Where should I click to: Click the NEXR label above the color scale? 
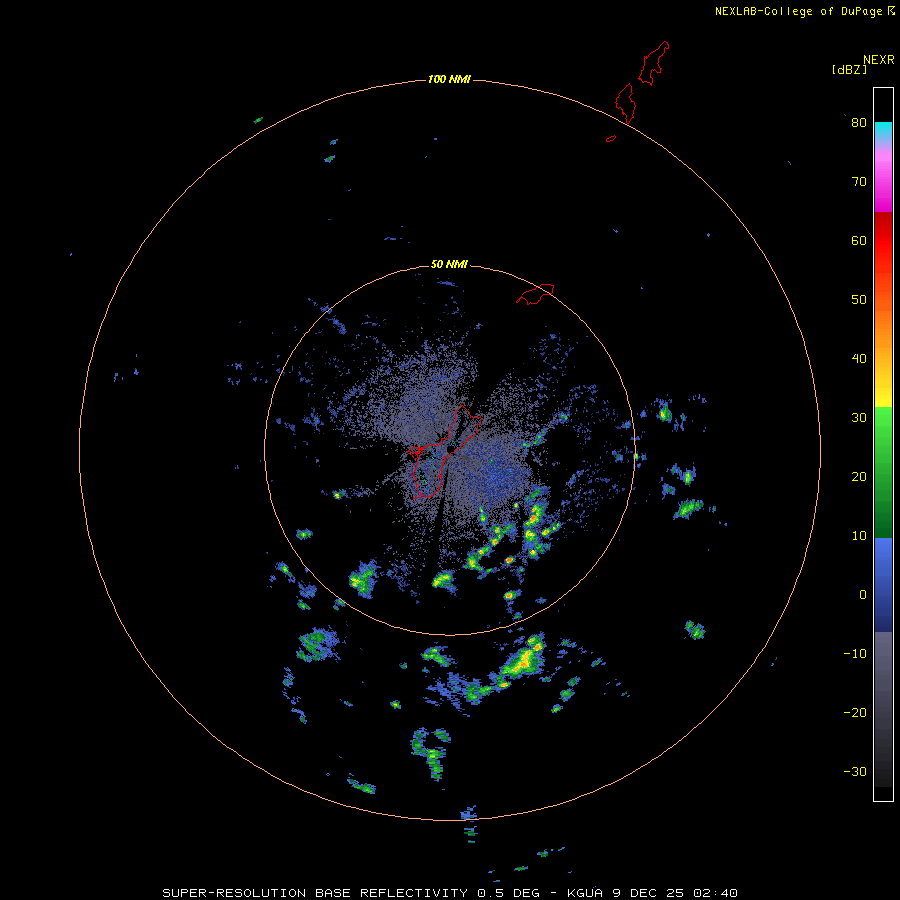coord(878,59)
